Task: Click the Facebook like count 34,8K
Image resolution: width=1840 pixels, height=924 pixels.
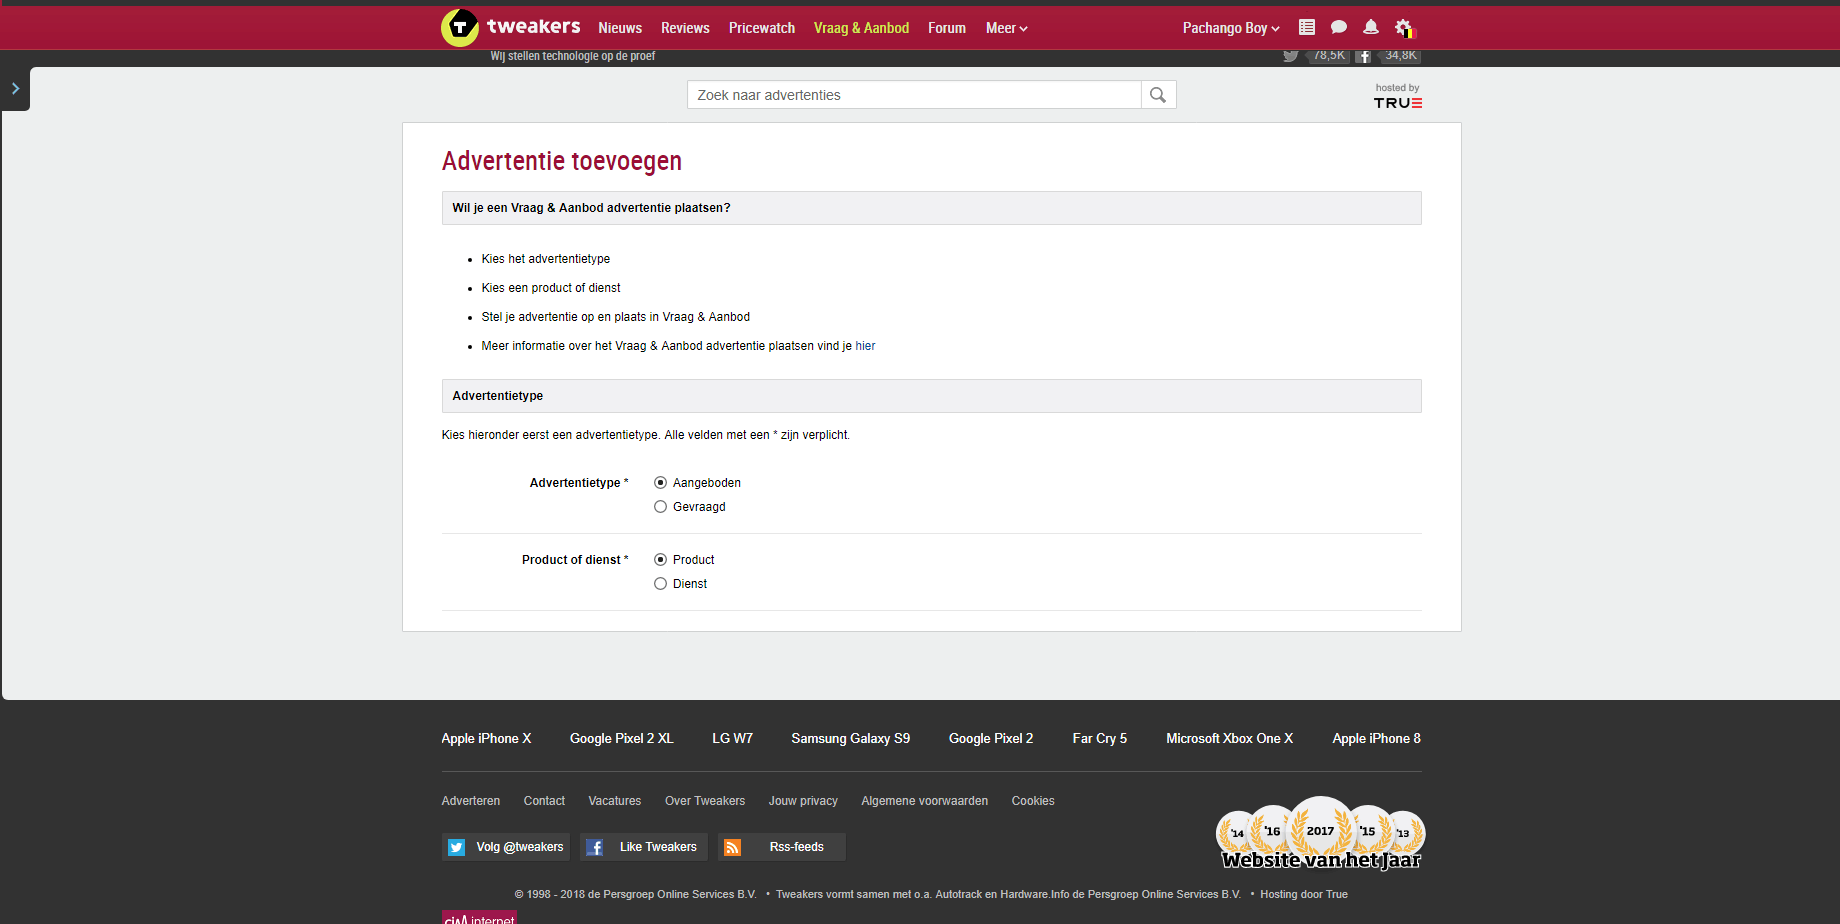Action: (1400, 56)
